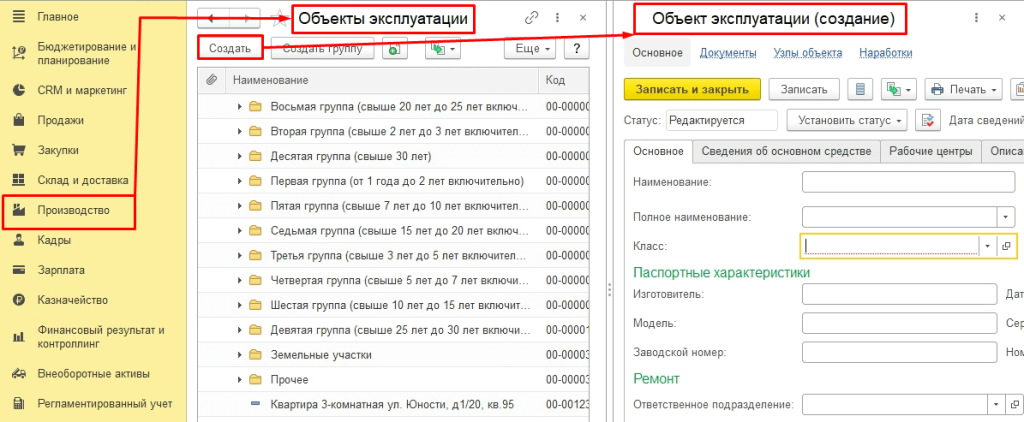Open Производство section

click(73, 210)
